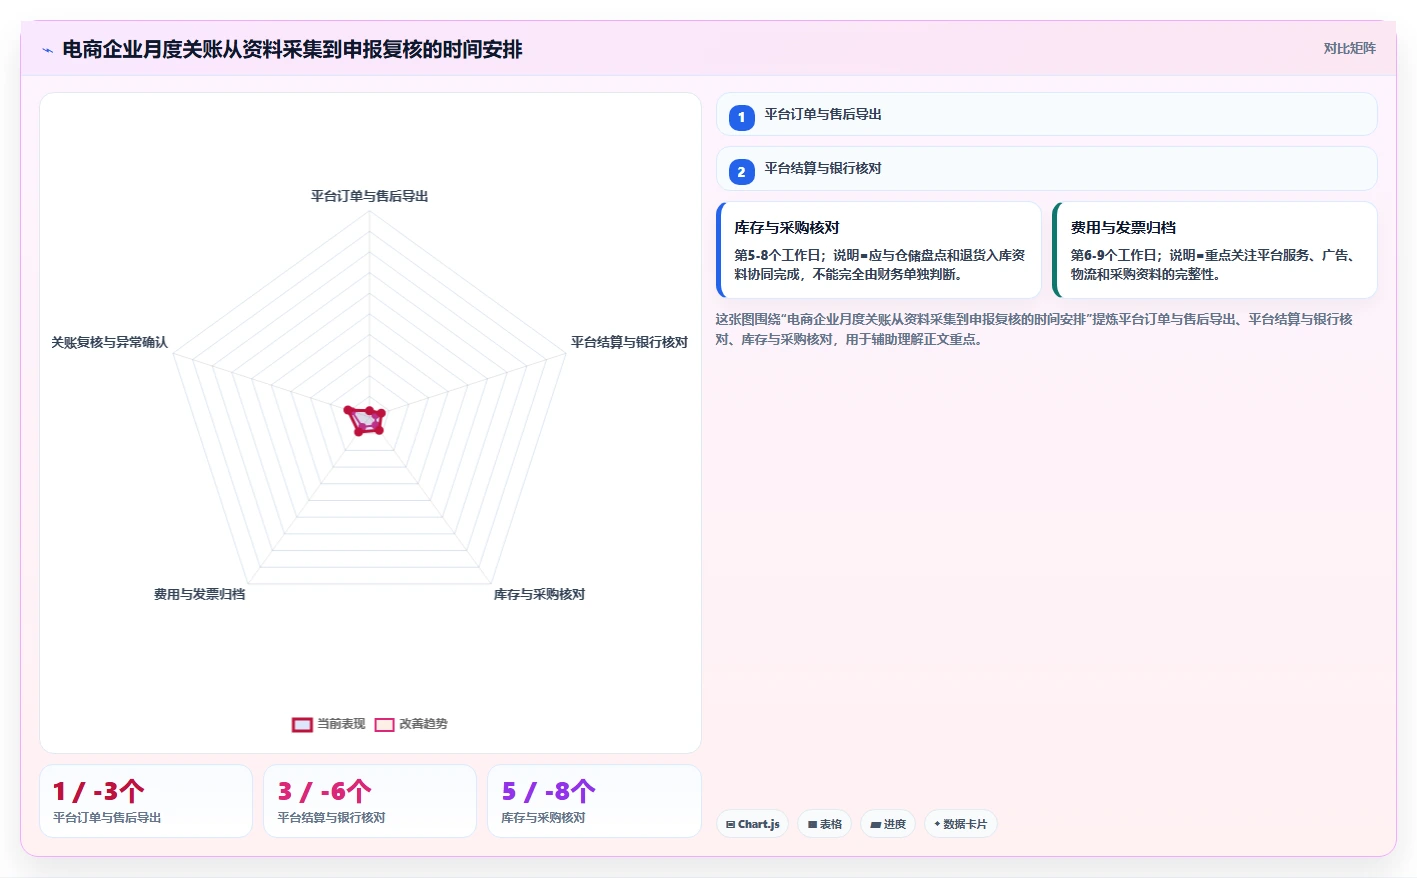
Task: Click the text 第6-9个工作日 in expense card
Action: tap(1113, 255)
